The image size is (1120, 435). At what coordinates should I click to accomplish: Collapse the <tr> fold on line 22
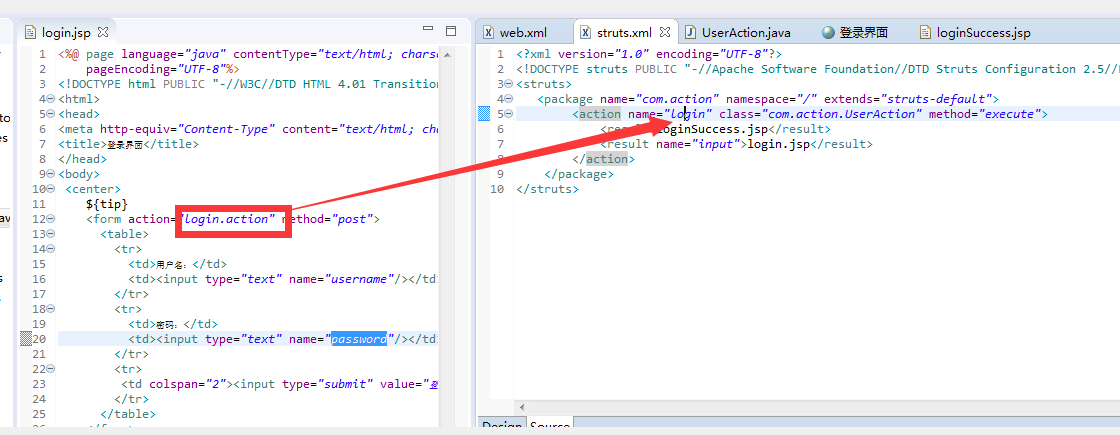click(x=51, y=369)
